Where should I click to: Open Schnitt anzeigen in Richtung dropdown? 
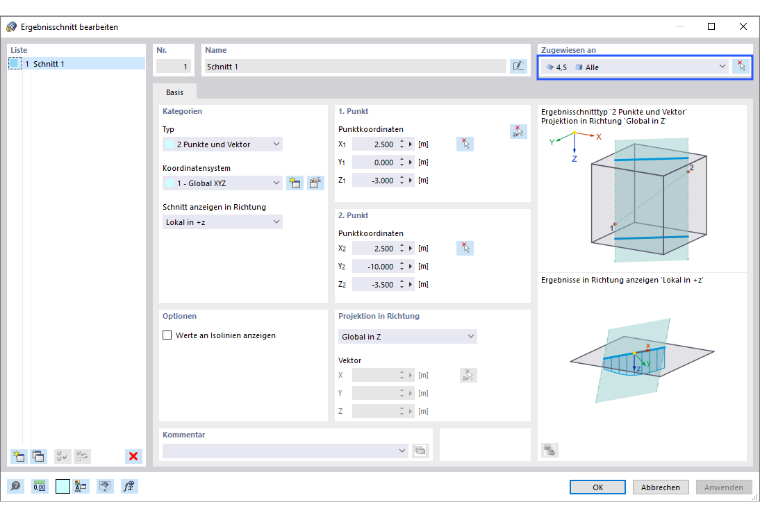222,222
